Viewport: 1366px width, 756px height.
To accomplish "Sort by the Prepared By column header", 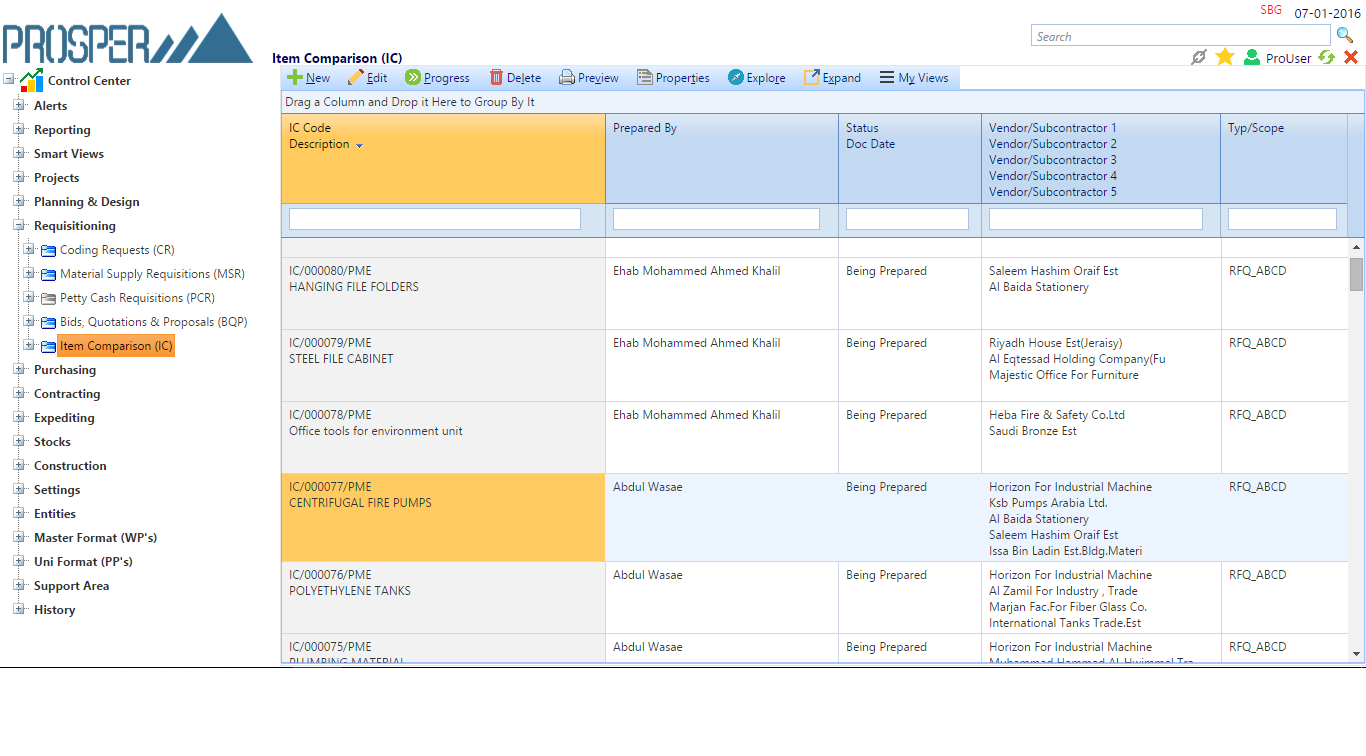I will [722, 159].
